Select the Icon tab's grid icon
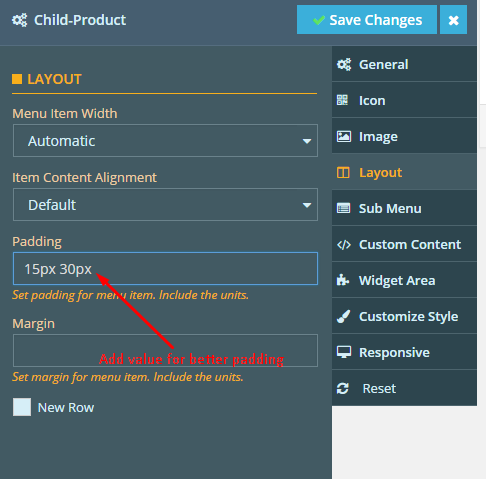Screen dimensions: 486x479 tap(342, 100)
